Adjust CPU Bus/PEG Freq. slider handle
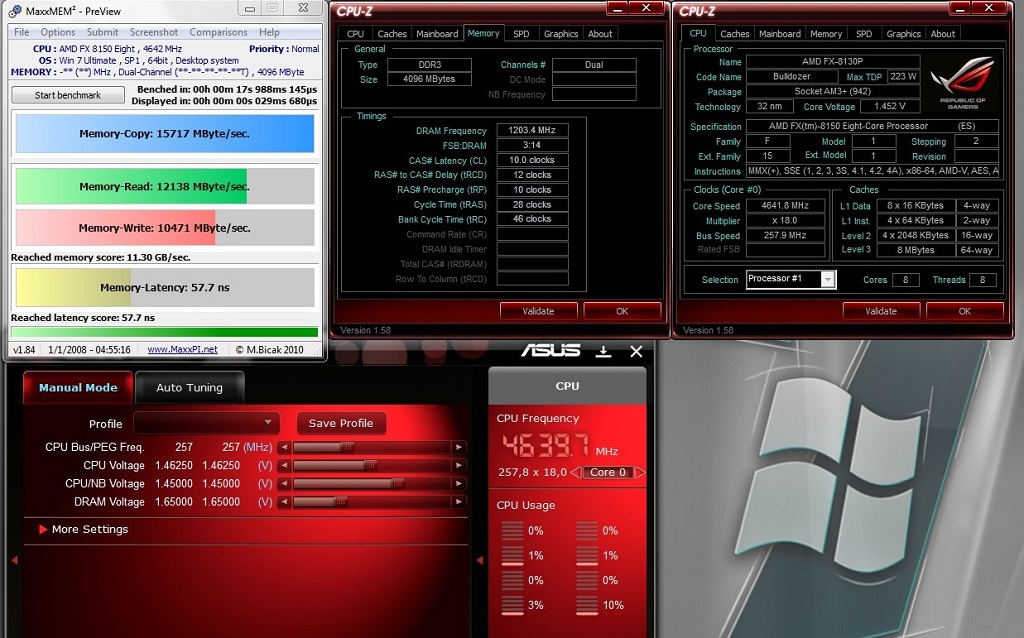1024x638 pixels. [347, 447]
